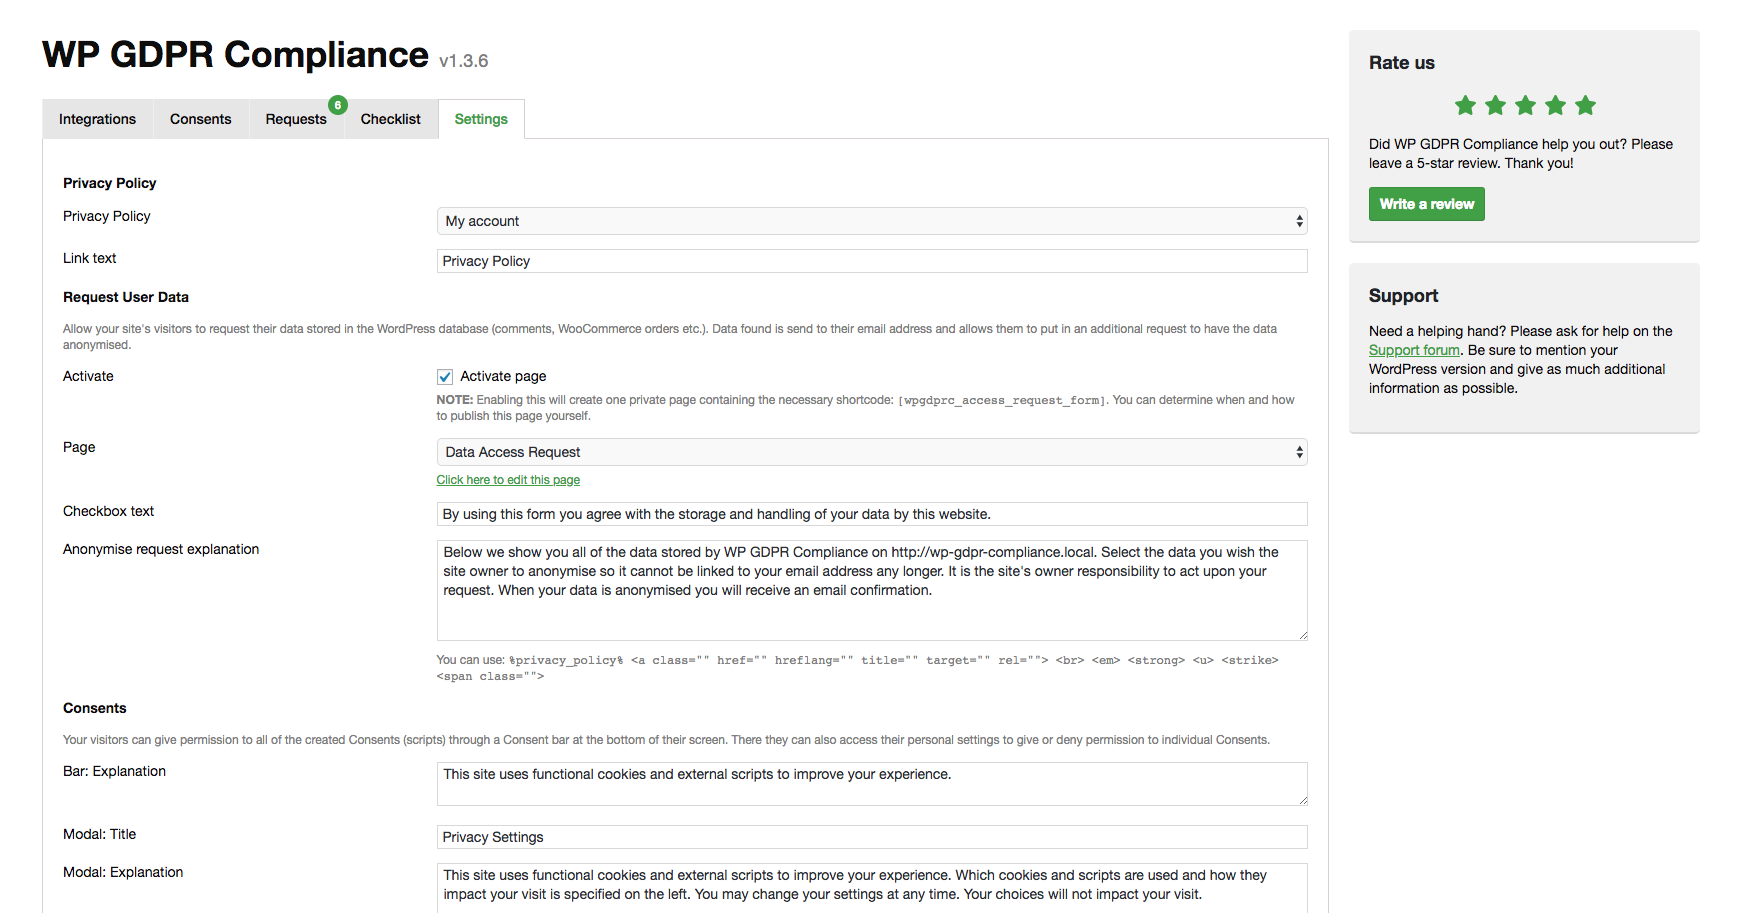This screenshot has width=1760, height=913.
Task: Follow the 'Click here to edit this page' link
Action: coord(508,480)
